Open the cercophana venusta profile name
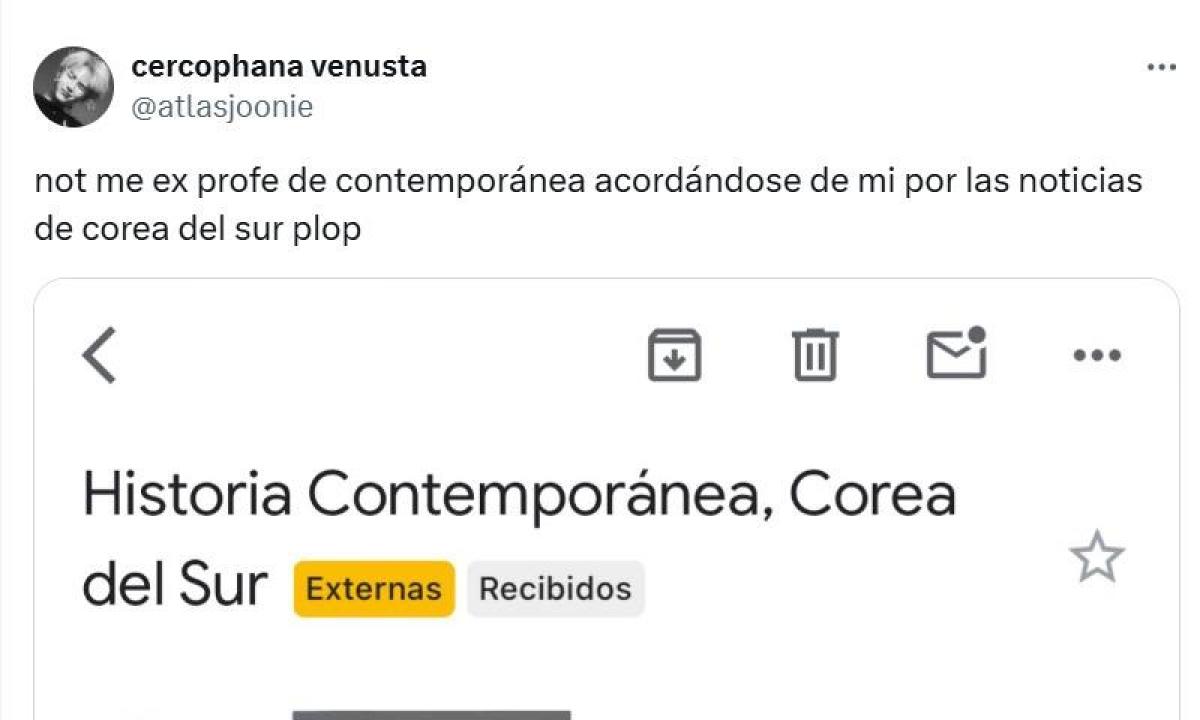 tap(279, 67)
